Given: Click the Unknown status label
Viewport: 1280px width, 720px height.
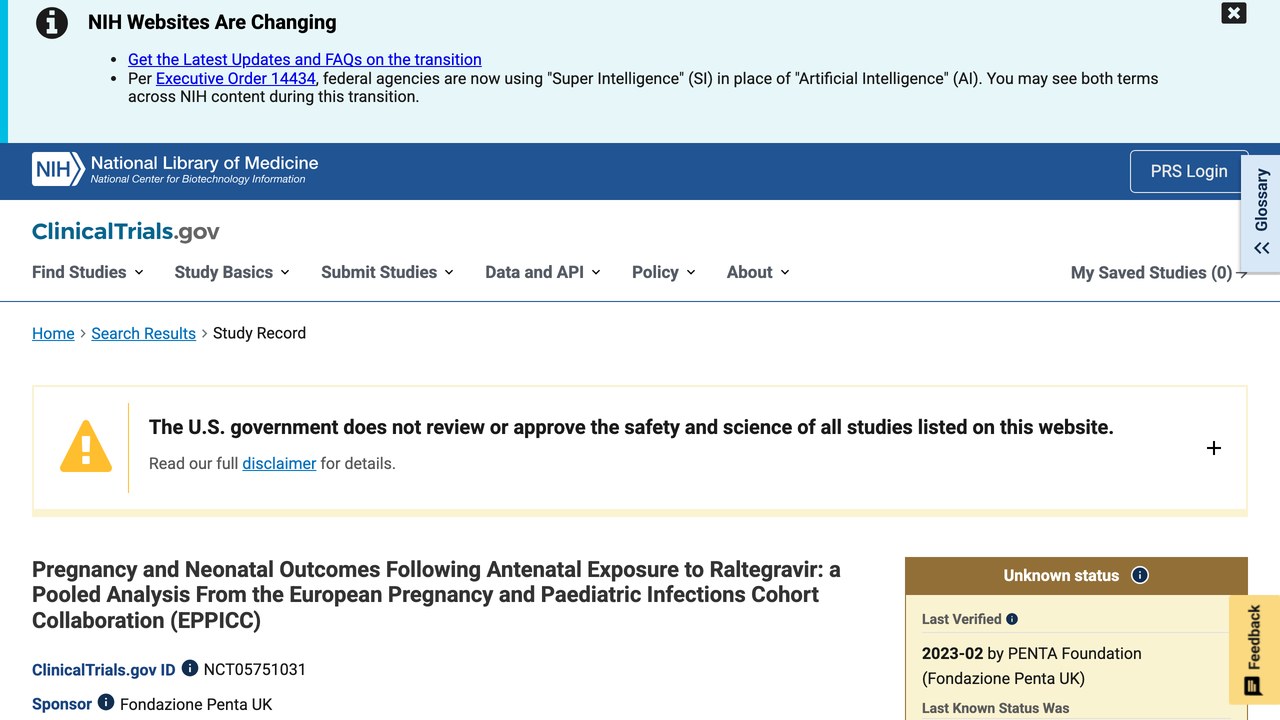Looking at the screenshot, I should pos(1061,575).
